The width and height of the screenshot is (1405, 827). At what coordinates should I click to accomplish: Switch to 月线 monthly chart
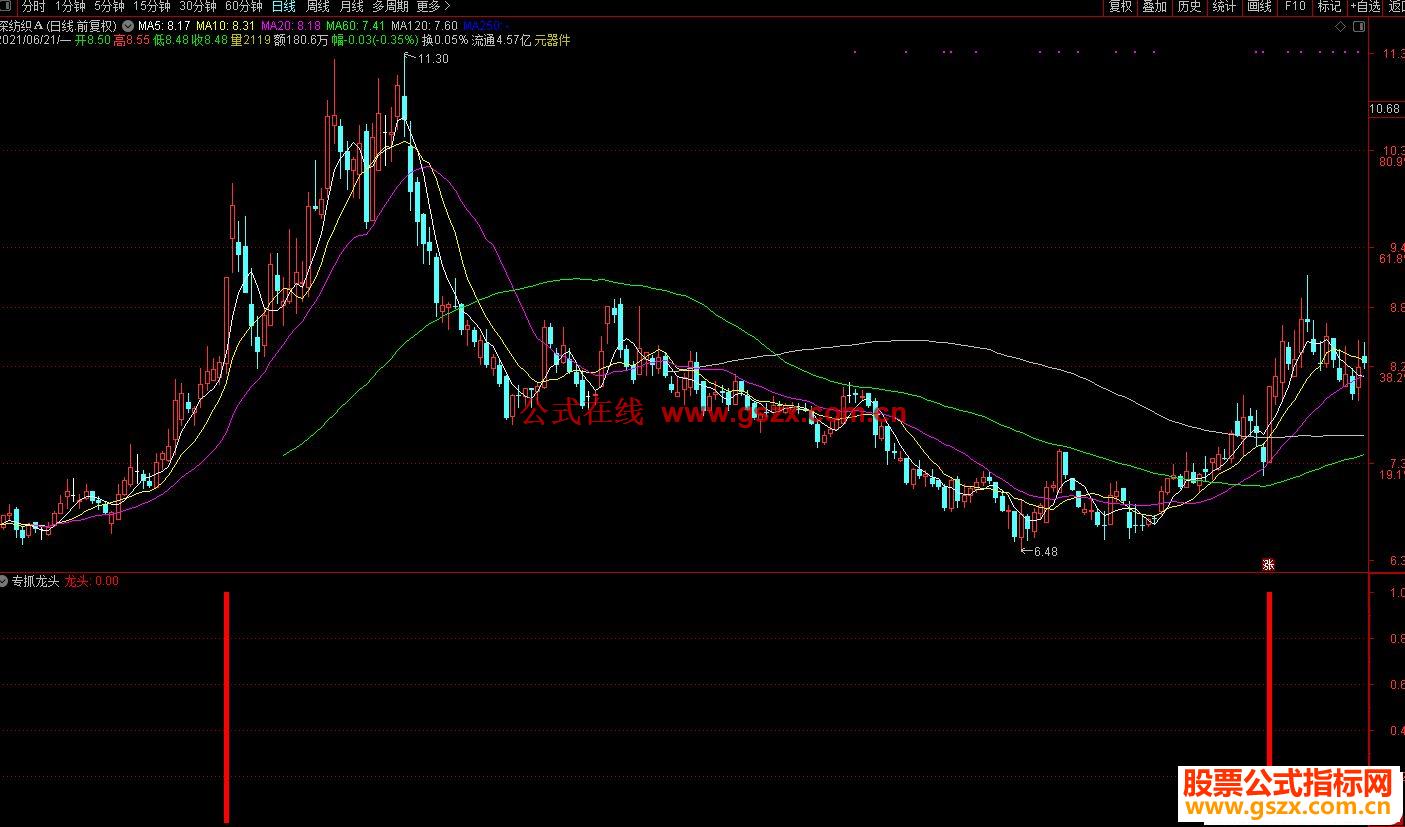coord(351,6)
